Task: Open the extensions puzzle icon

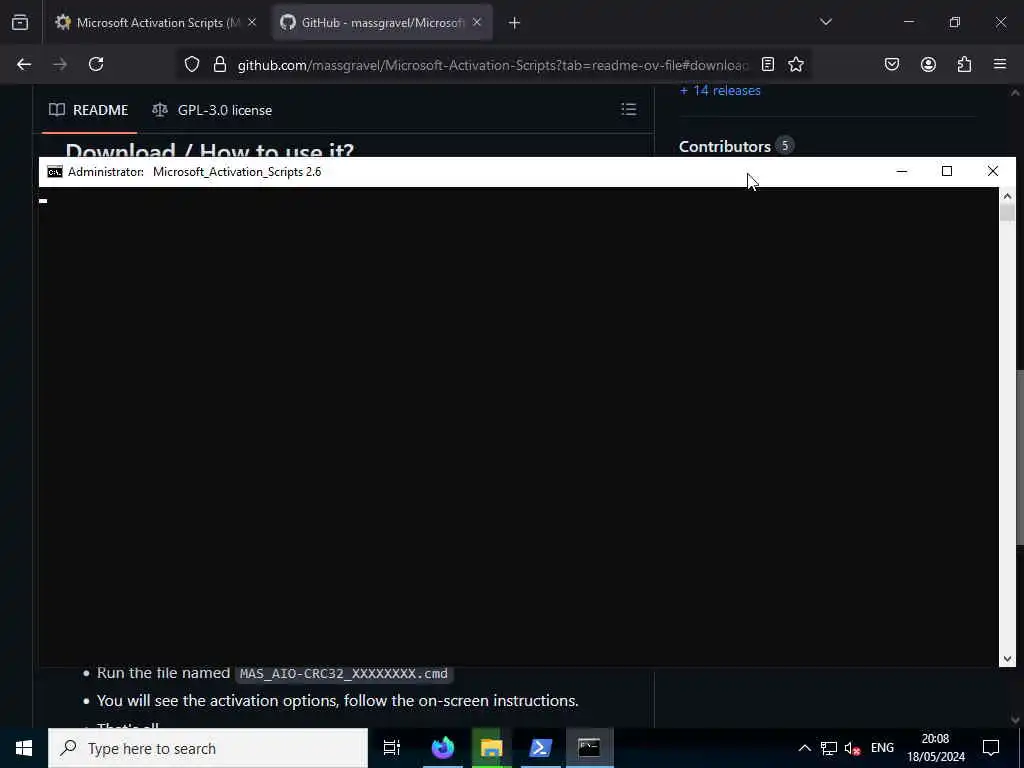Action: pos(964,64)
